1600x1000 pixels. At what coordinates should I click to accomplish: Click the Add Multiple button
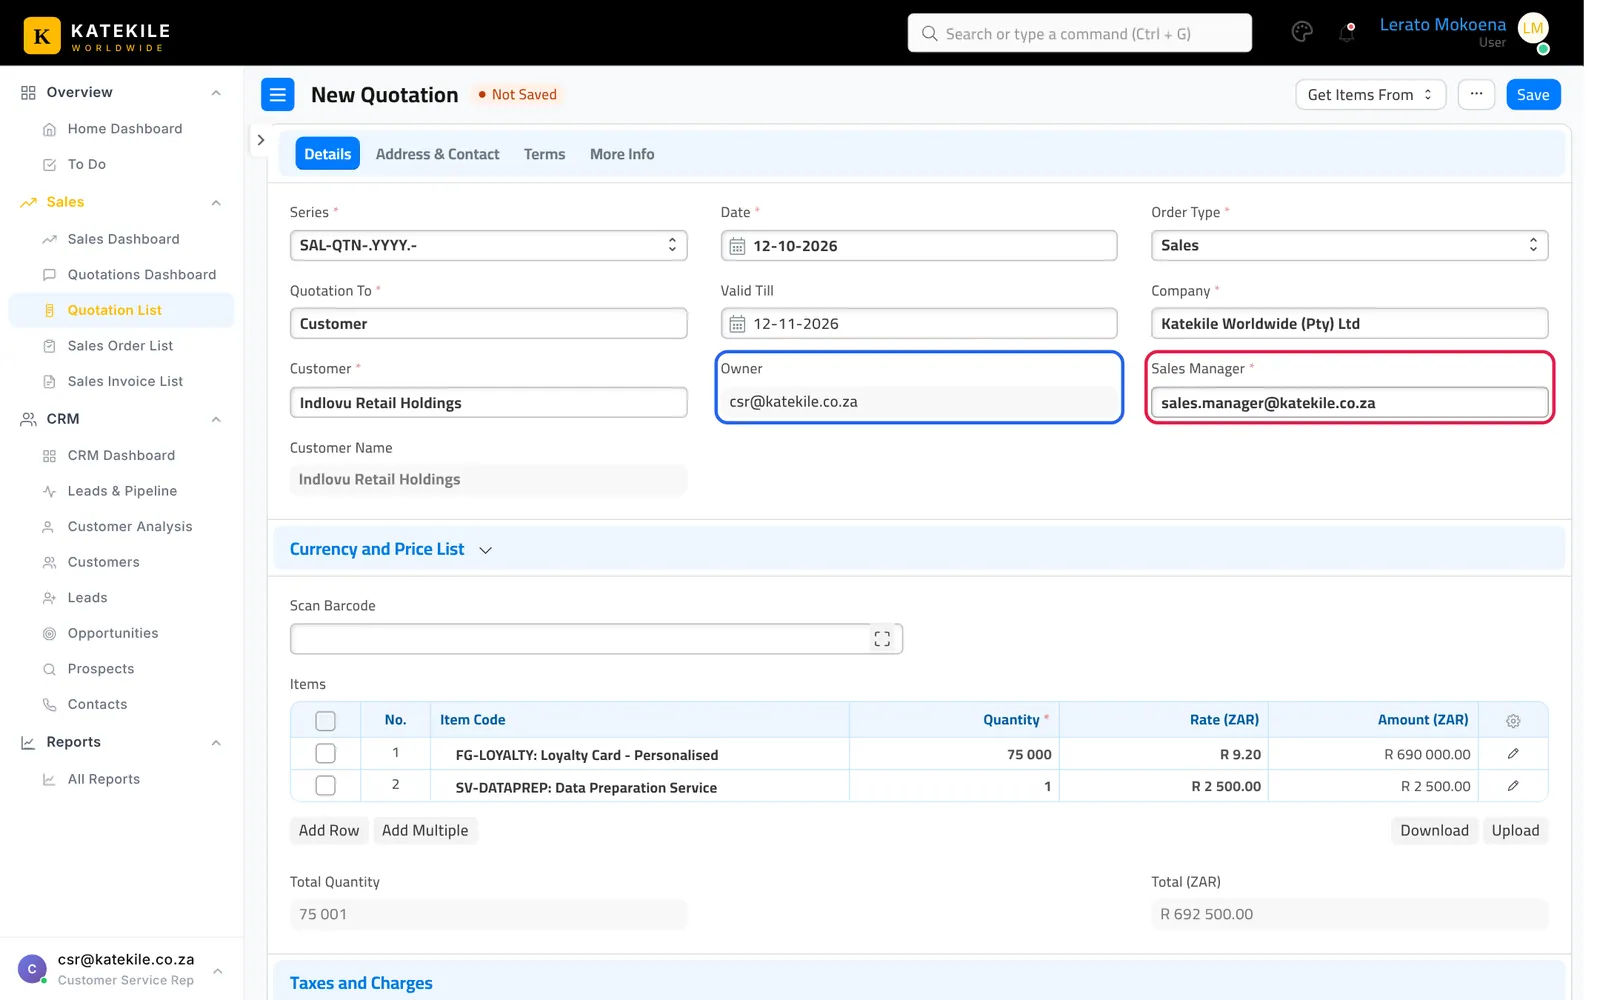pos(425,831)
